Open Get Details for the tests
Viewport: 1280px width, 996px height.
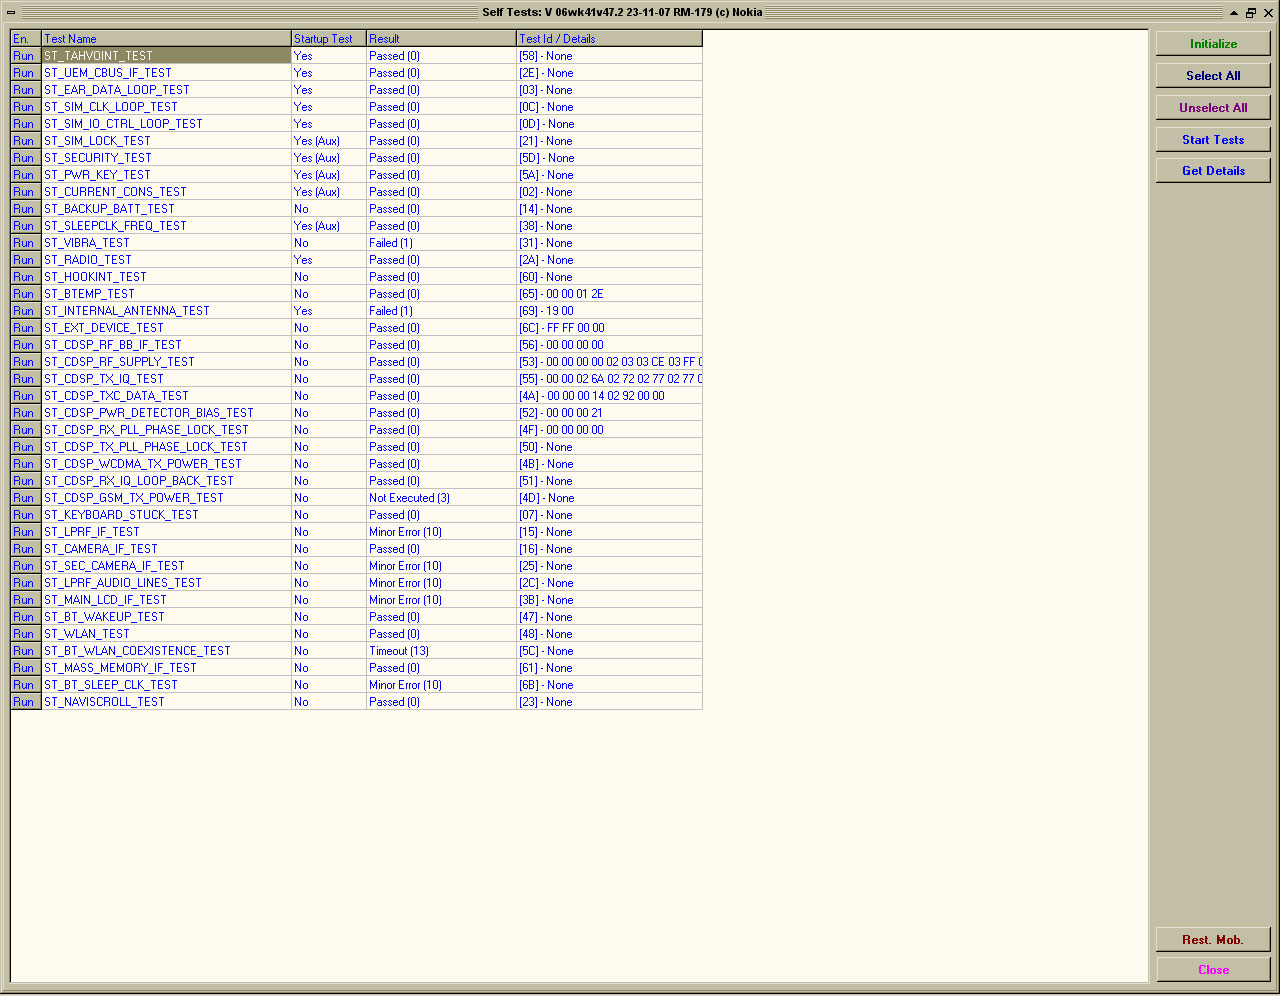pyautogui.click(x=1213, y=171)
